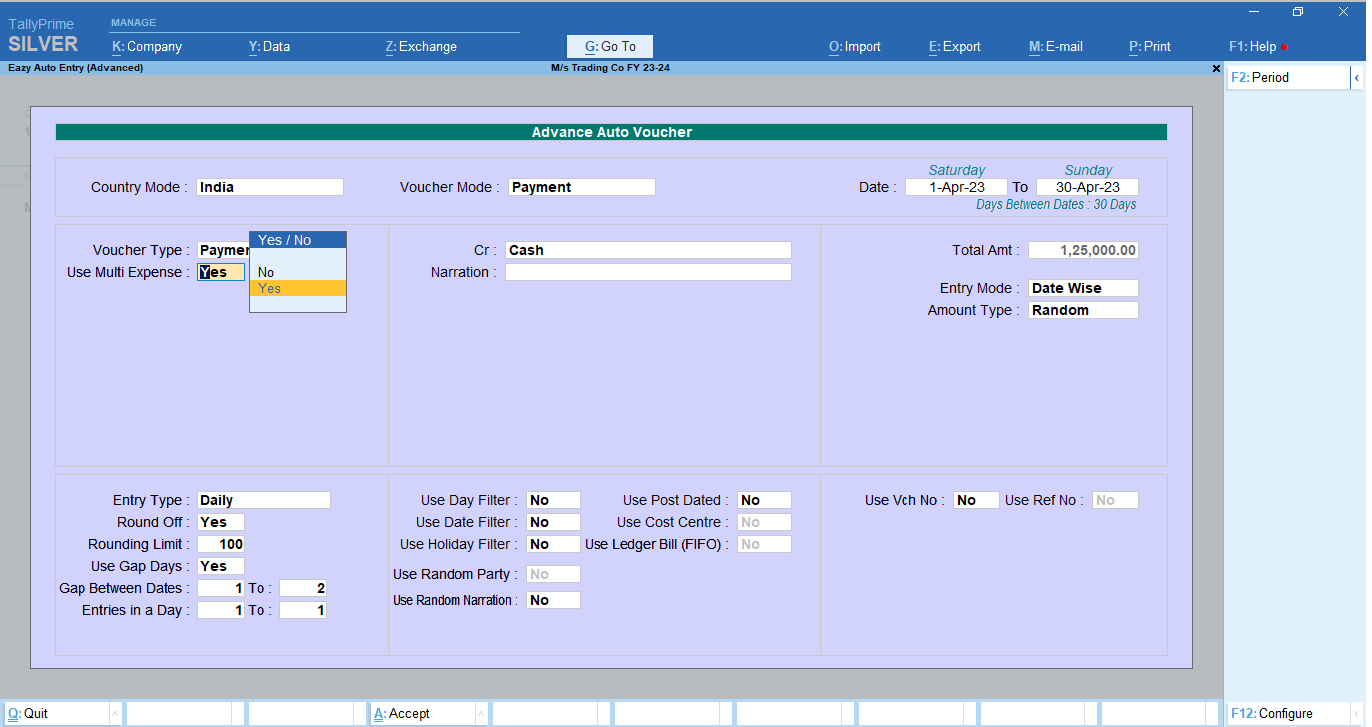Open the K: Company menu
The height and width of the screenshot is (727, 1372).
(x=147, y=46)
